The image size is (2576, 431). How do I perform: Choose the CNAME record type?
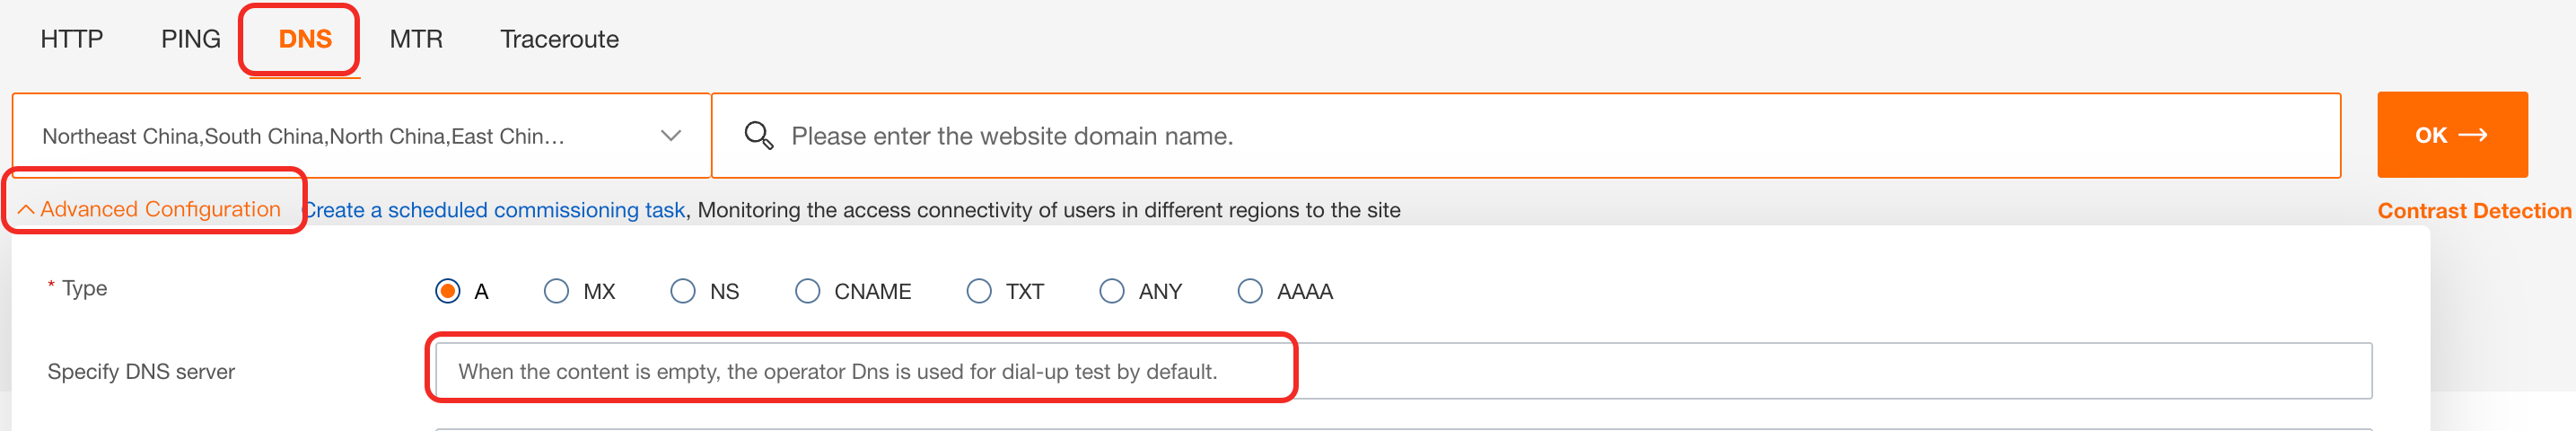pos(807,291)
